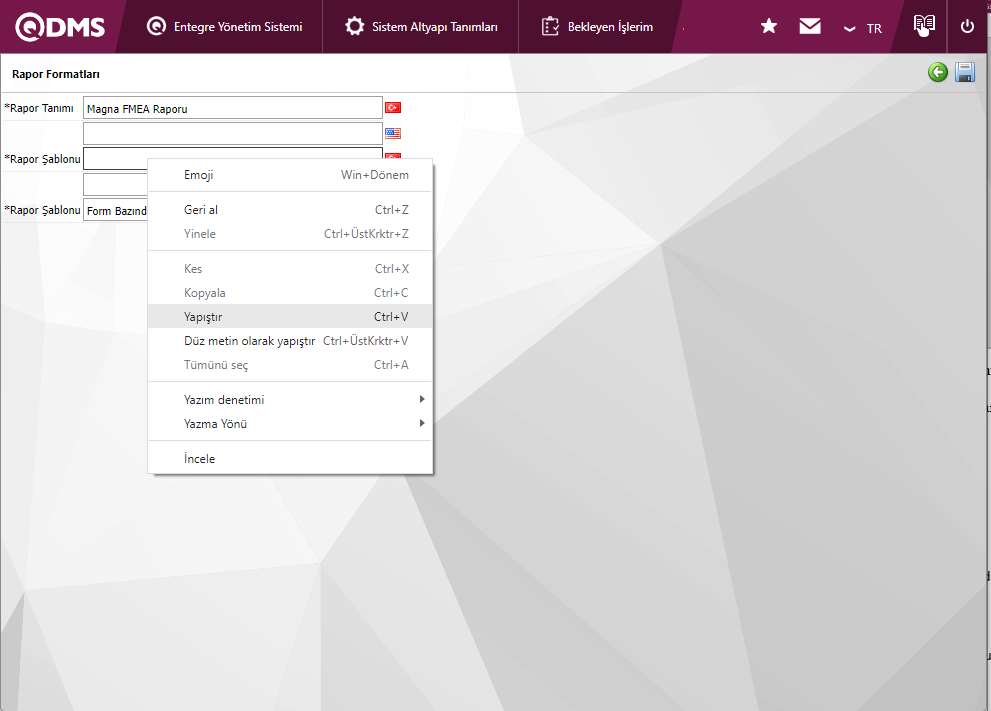Viewport: 991px width, 711px height.
Task: Click the Rapor Formatları title
Action: coord(56,74)
